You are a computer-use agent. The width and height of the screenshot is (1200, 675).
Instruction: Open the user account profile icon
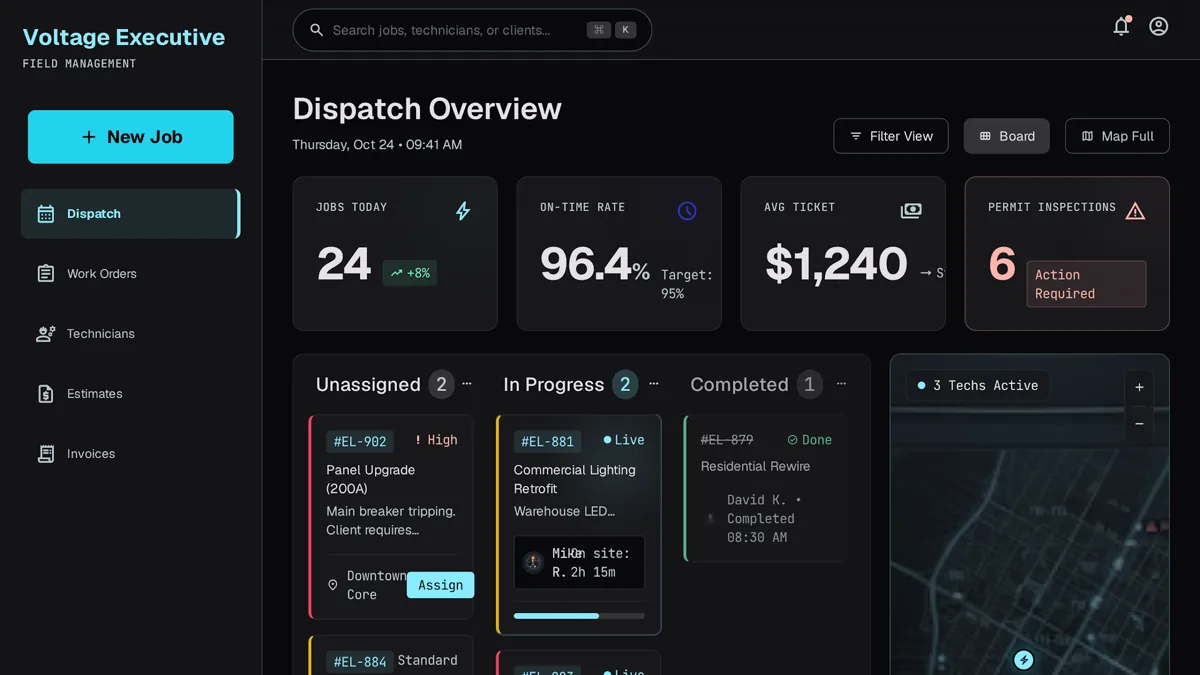tap(1158, 27)
